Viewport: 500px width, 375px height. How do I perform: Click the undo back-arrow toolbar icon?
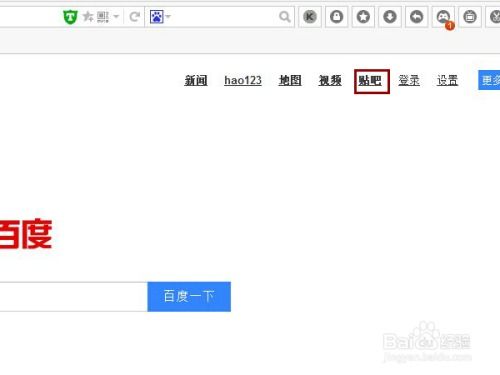click(x=416, y=16)
